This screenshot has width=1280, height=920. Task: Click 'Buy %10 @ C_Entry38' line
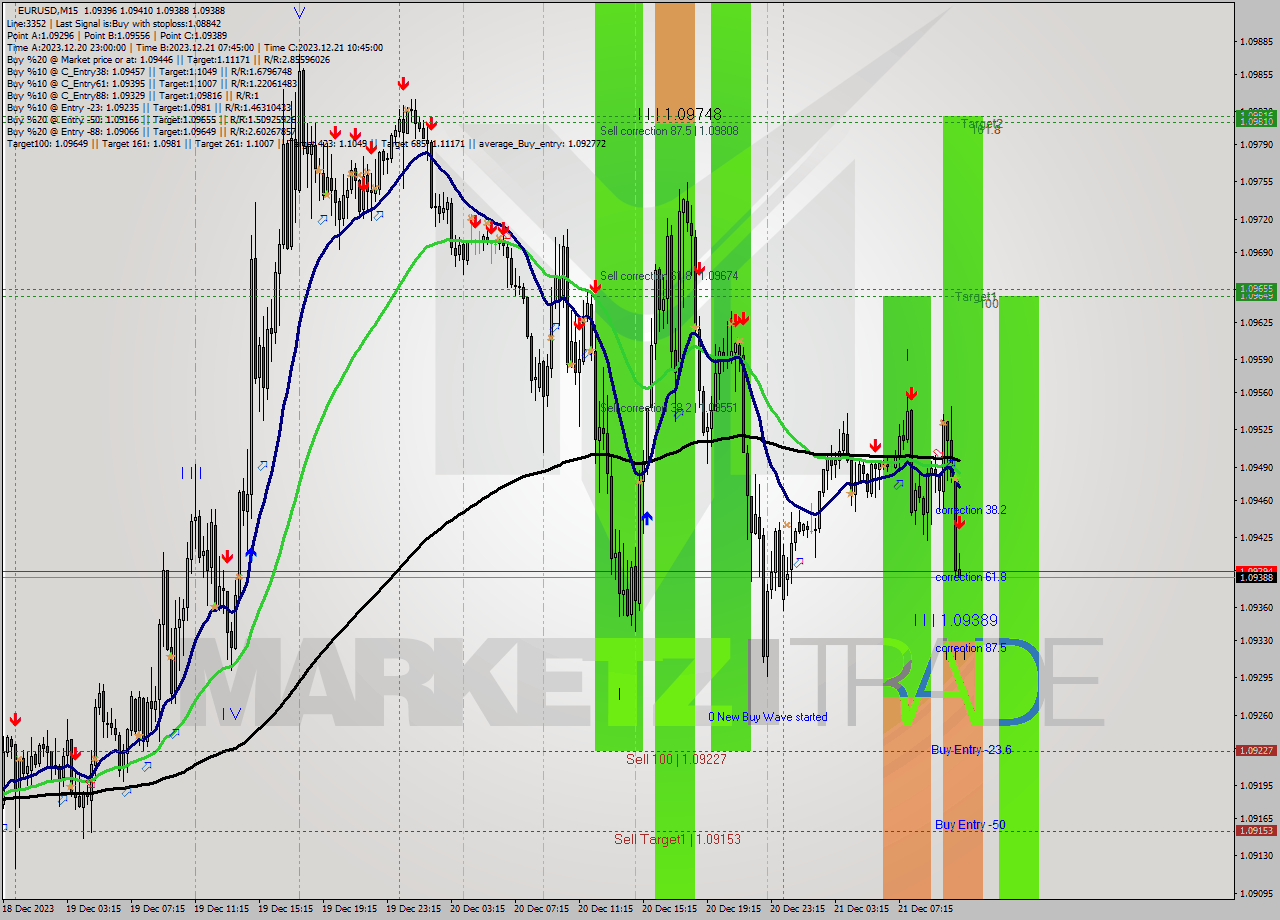click(x=150, y=71)
